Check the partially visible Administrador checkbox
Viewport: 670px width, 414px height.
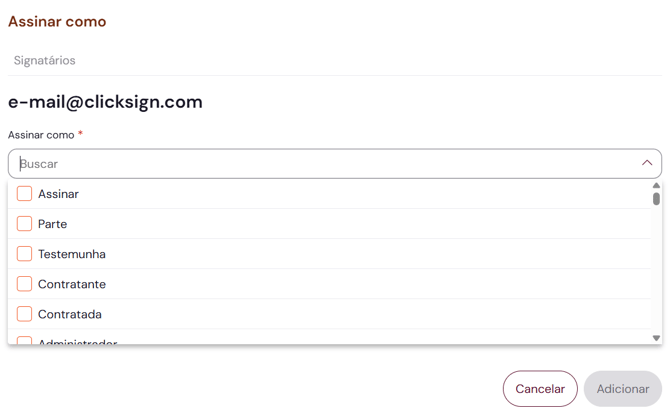[25, 341]
